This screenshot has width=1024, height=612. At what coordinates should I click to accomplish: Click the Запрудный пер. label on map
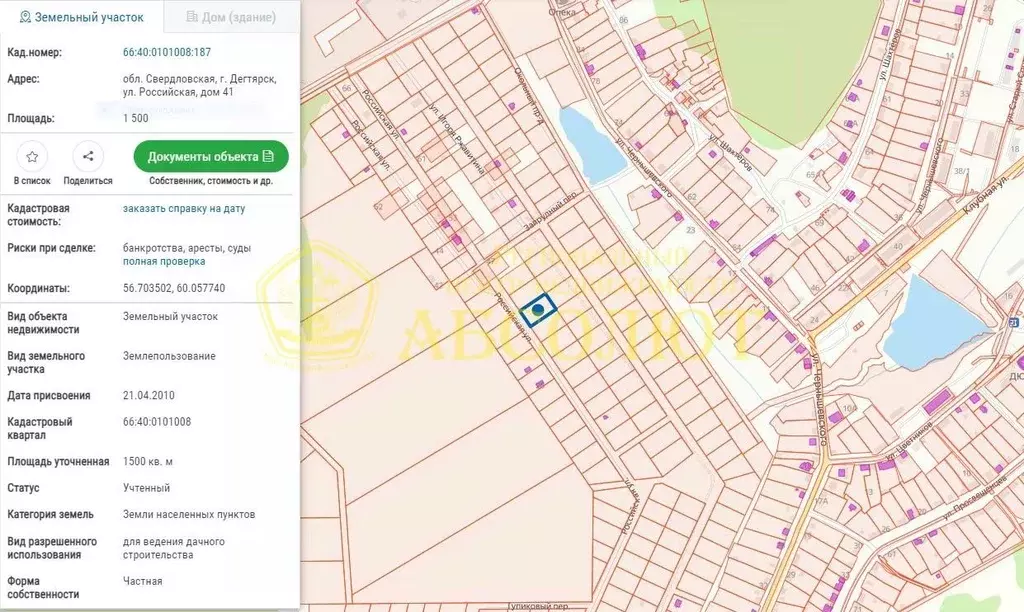pyautogui.click(x=551, y=210)
